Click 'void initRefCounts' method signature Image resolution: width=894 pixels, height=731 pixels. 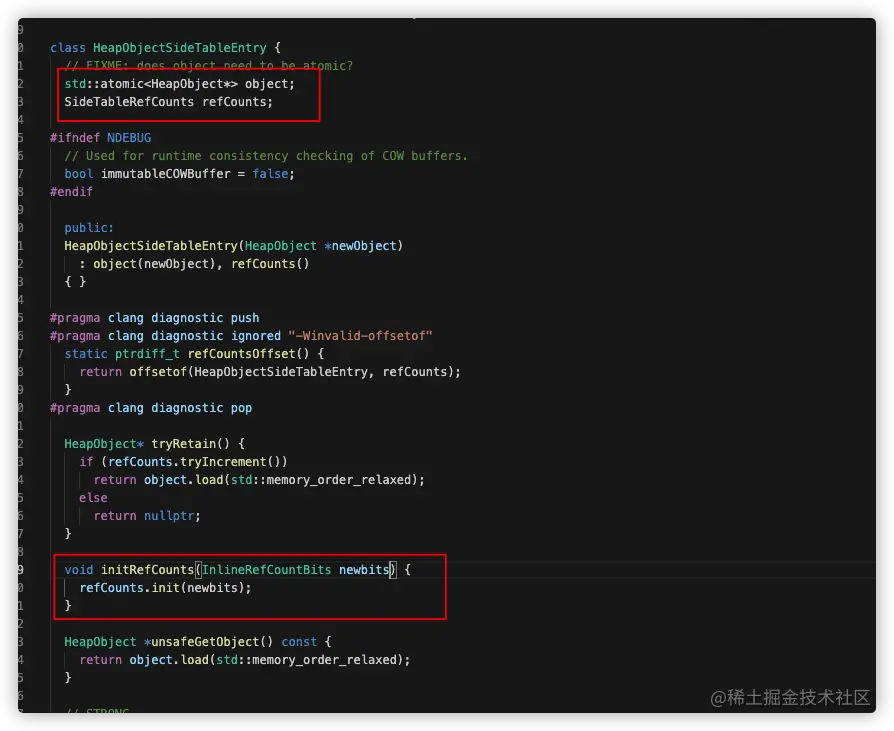click(237, 570)
